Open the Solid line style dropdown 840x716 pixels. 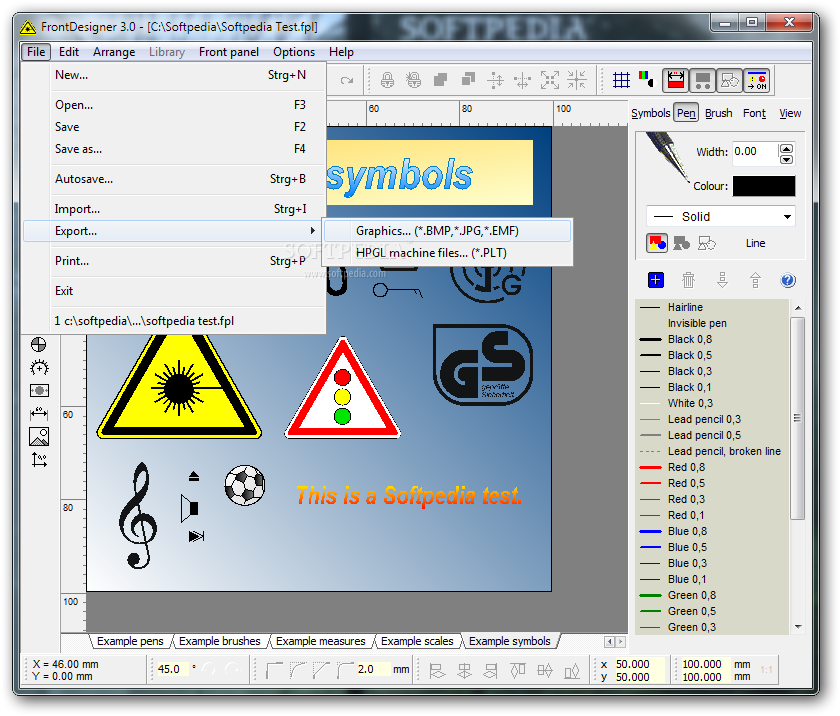[721, 216]
